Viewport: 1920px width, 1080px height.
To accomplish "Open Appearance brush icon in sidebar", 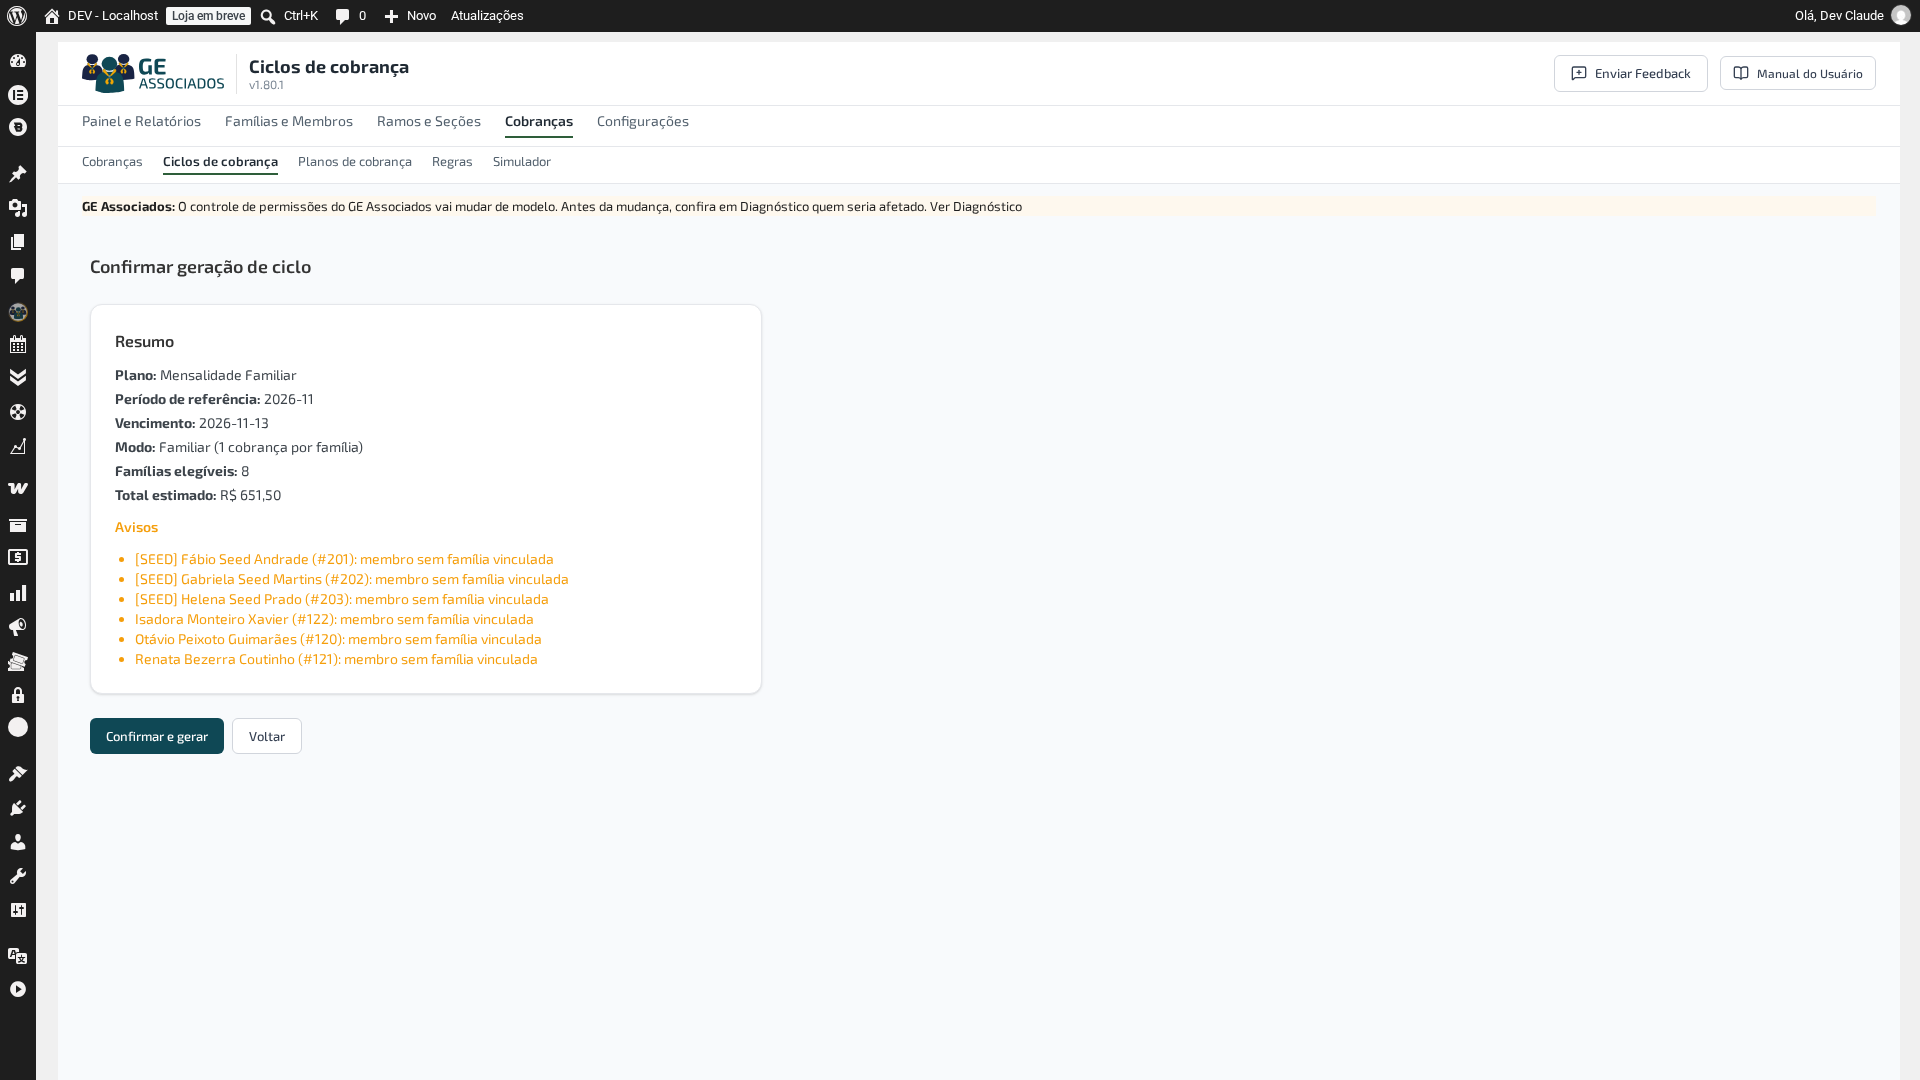I will pyautogui.click(x=18, y=774).
